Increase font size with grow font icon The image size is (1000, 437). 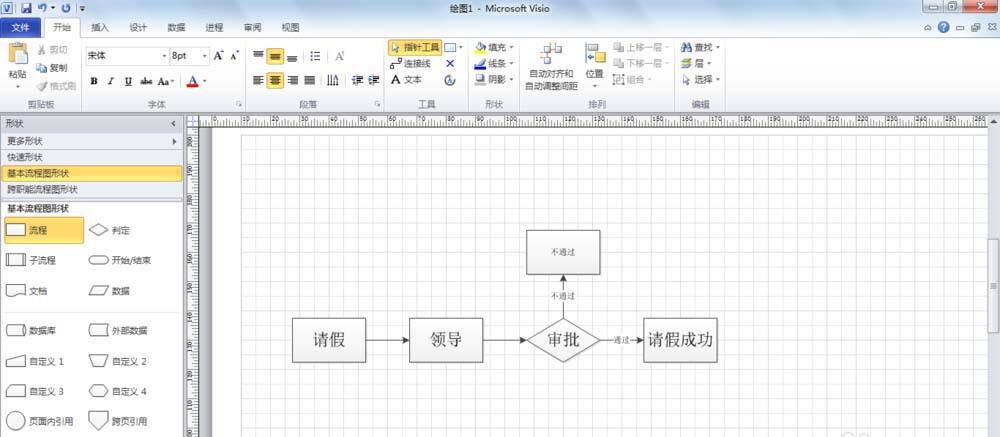219,56
